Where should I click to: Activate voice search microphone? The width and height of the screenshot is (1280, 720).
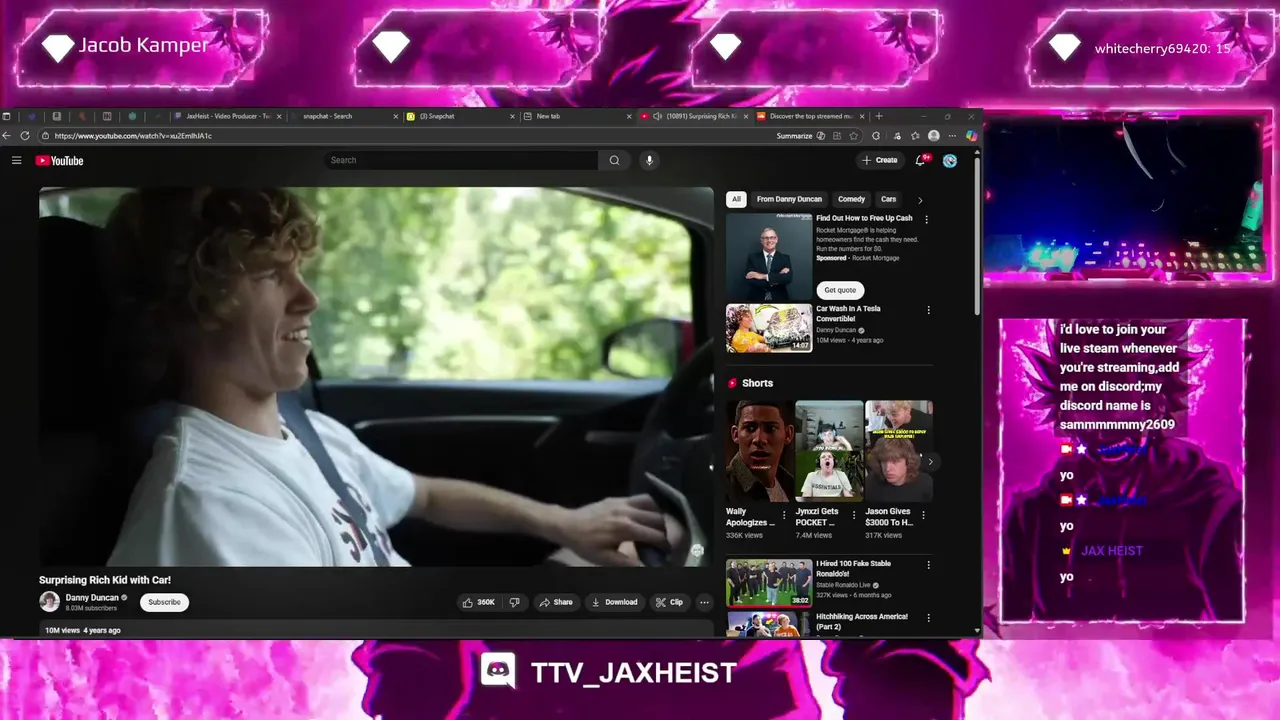(649, 160)
